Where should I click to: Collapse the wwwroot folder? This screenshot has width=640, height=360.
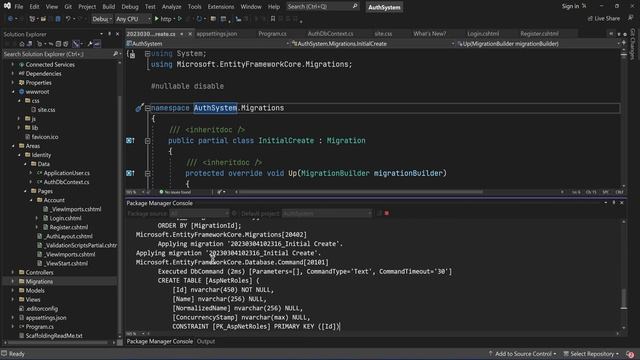coord(13,91)
